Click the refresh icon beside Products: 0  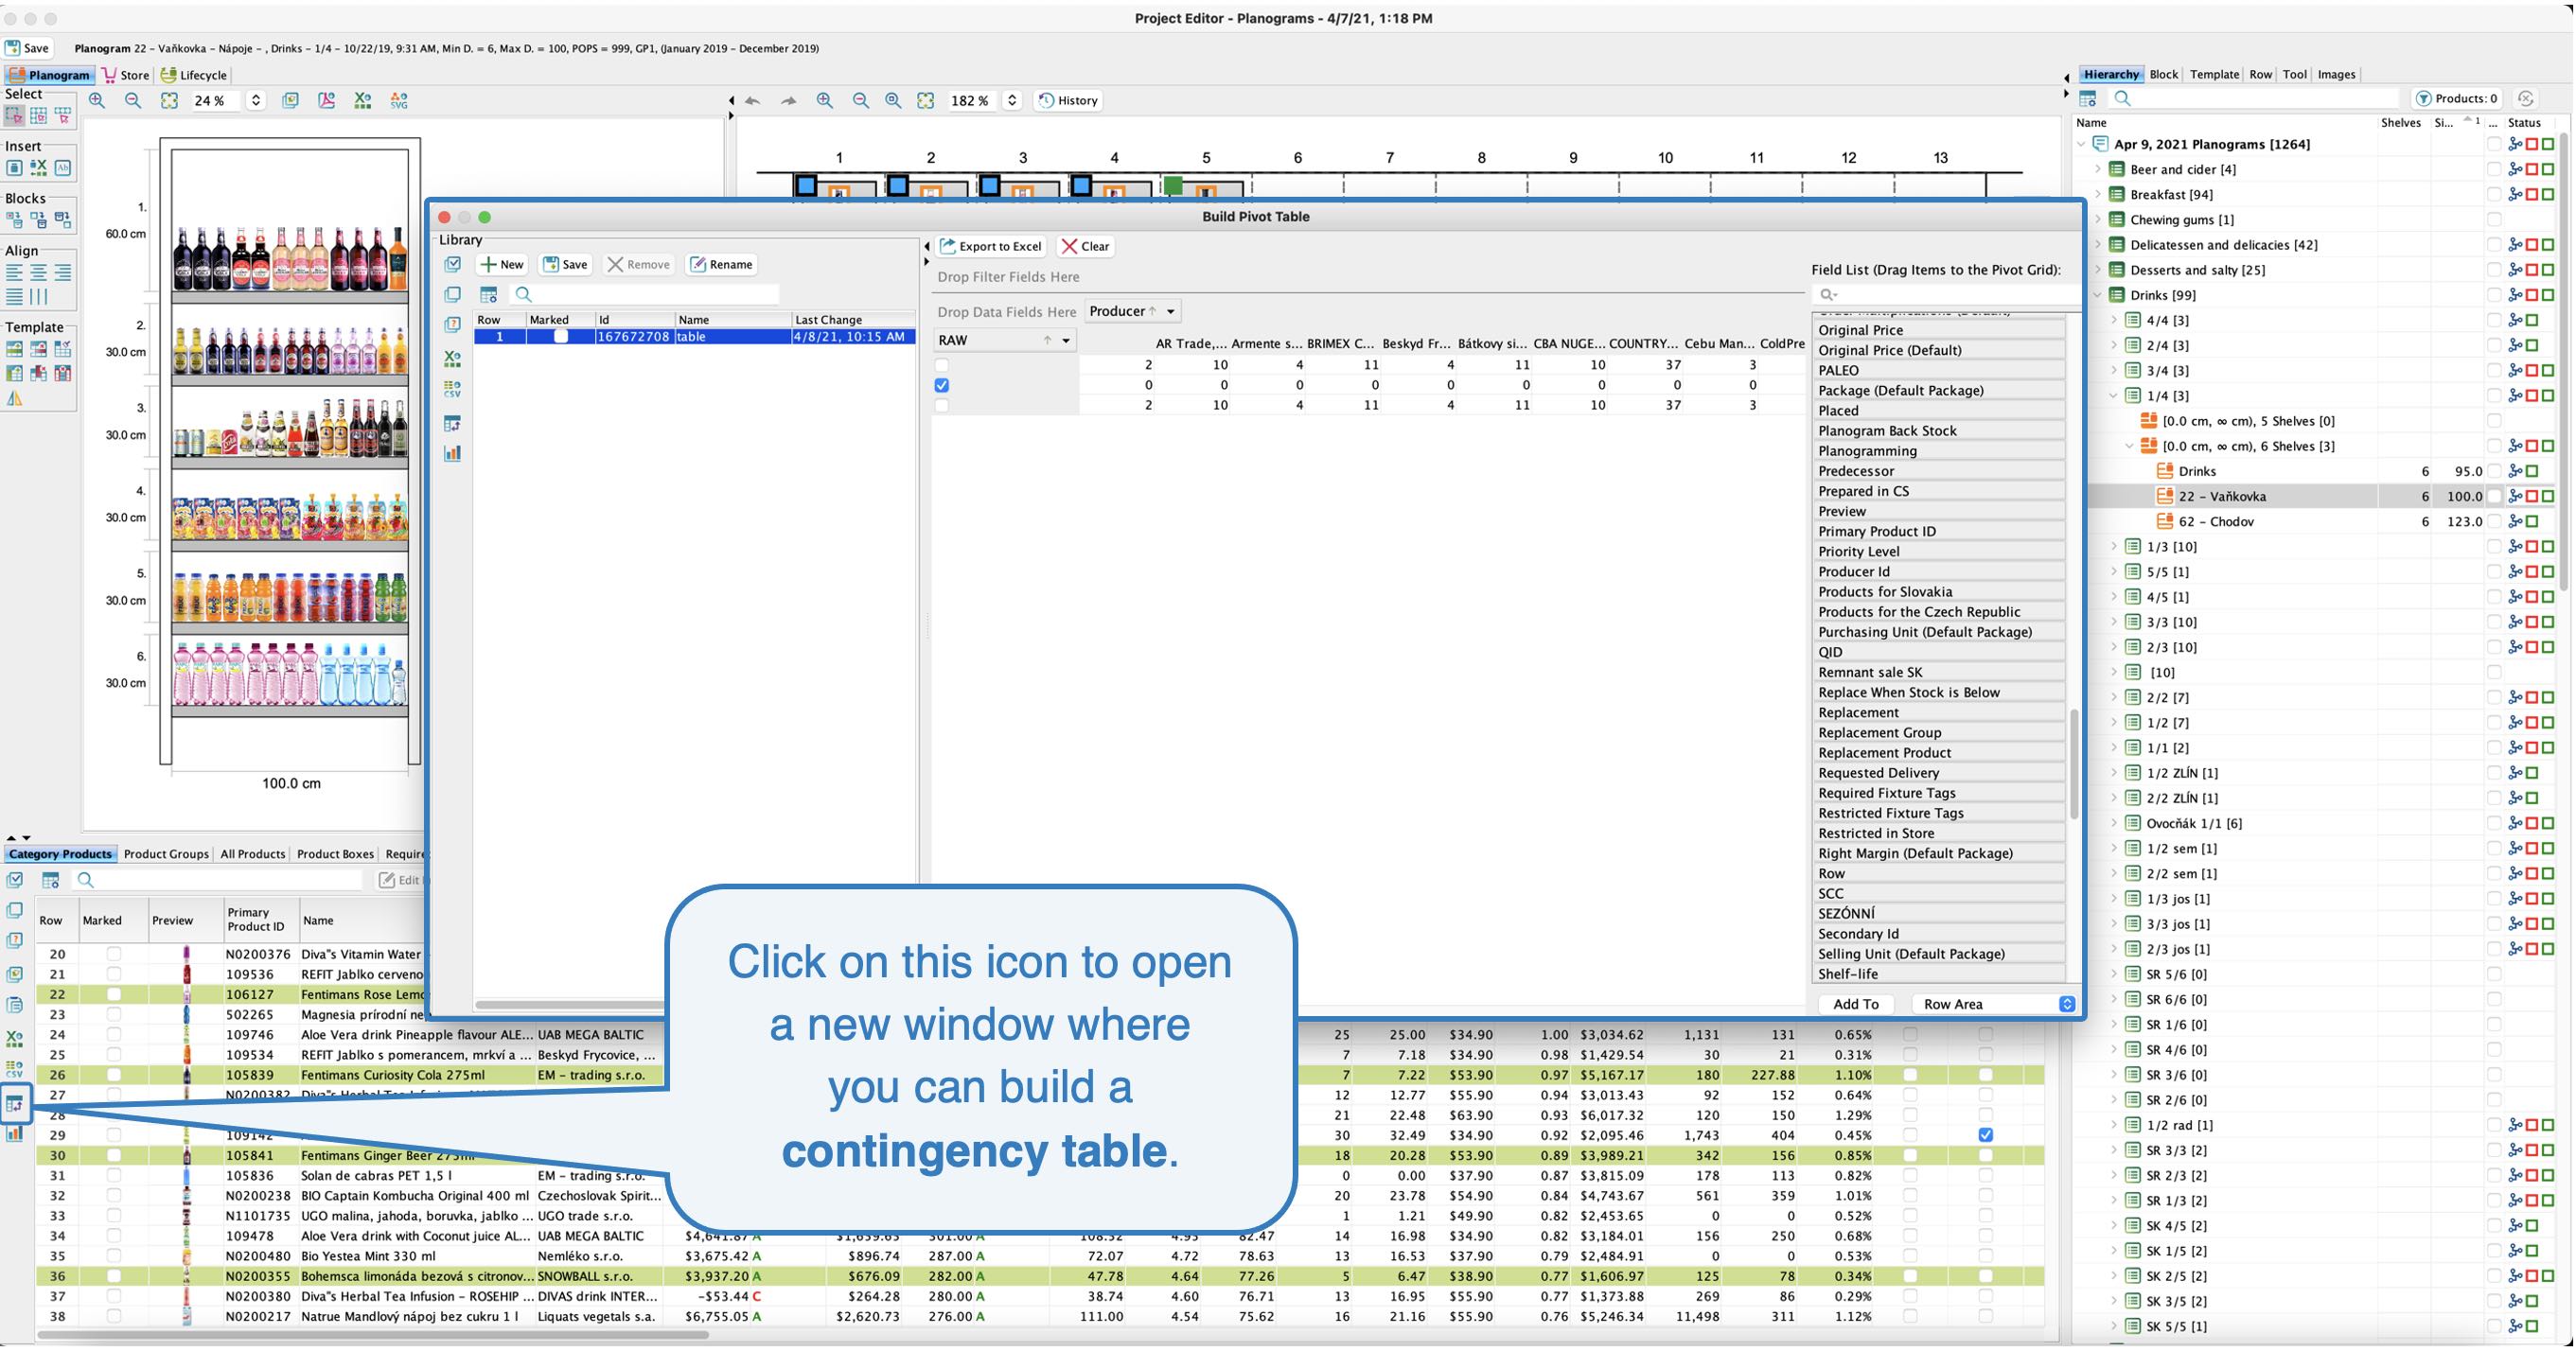[x=2526, y=98]
